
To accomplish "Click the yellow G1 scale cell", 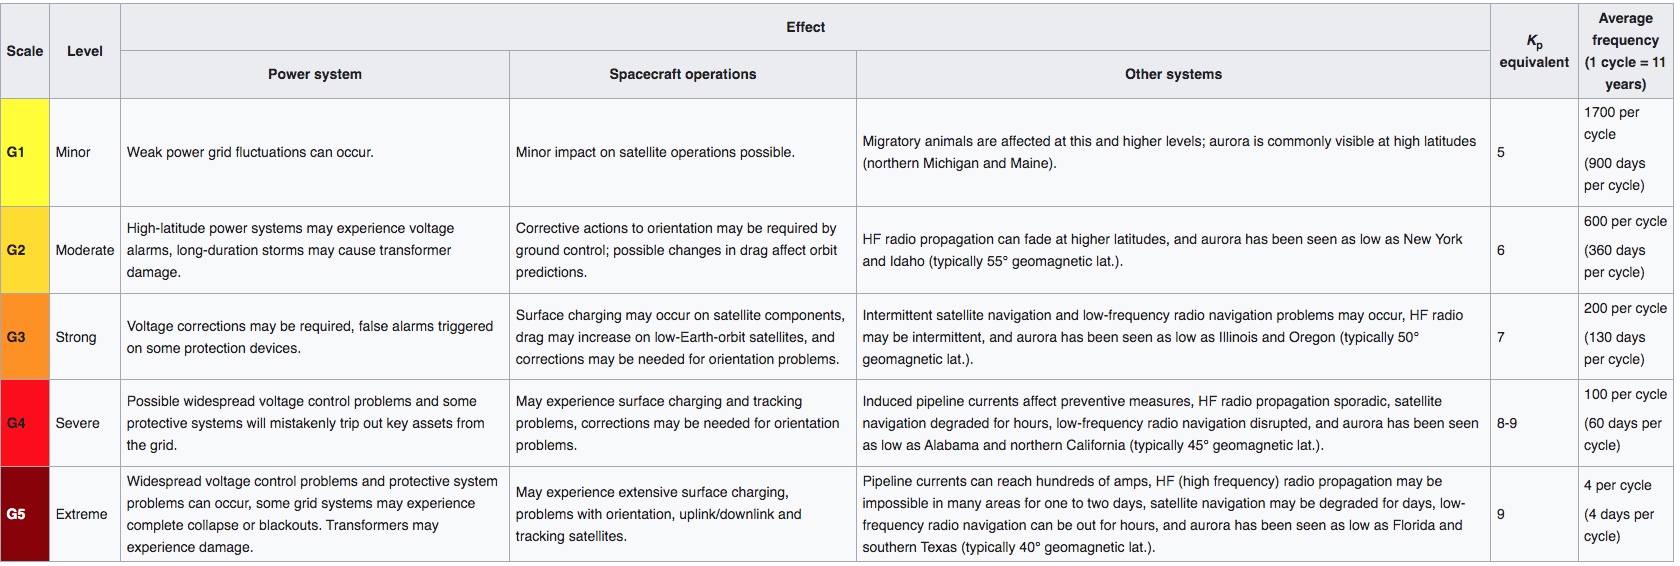I will (x=24, y=152).
